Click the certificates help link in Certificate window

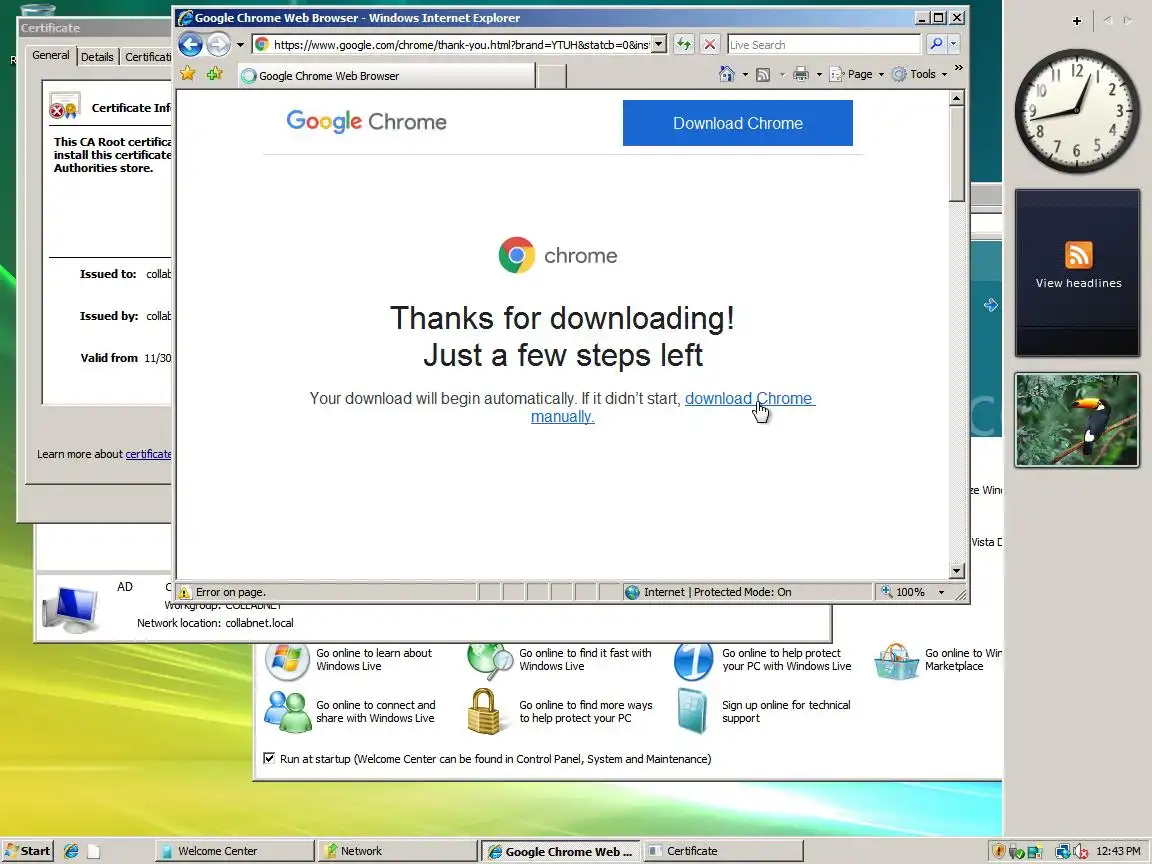click(148, 454)
